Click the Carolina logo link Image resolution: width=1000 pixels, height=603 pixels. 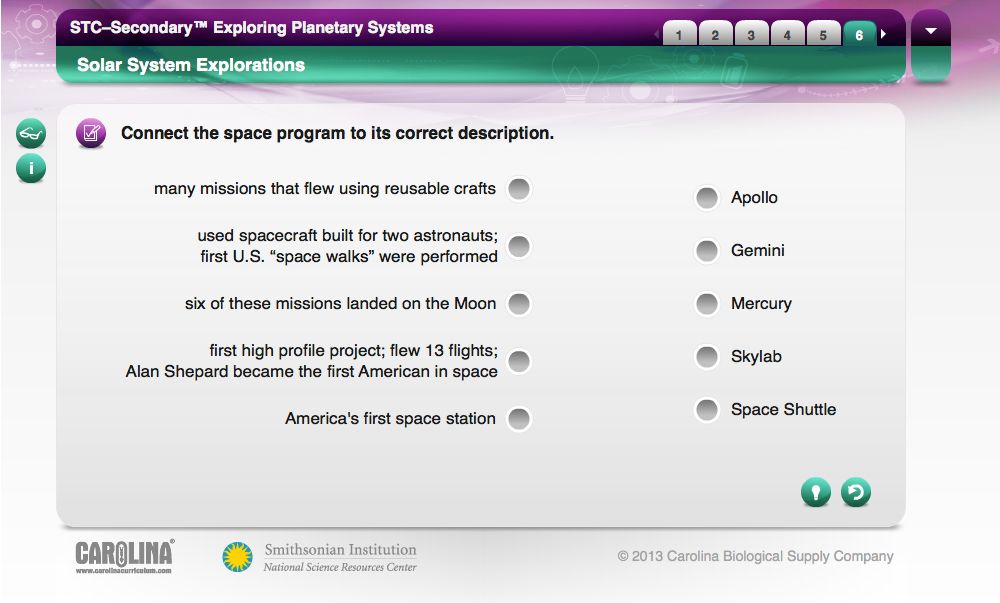click(124, 556)
